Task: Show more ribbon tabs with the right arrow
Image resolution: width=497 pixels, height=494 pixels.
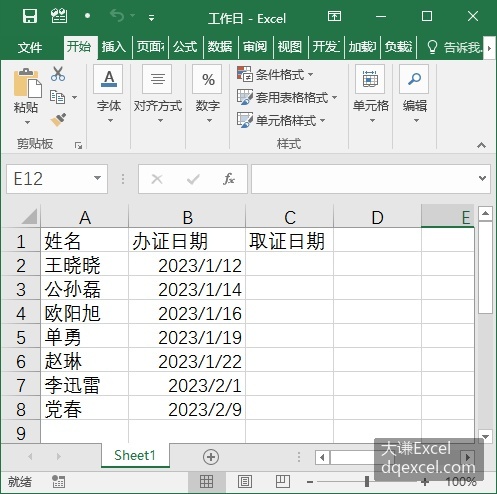Action: (x=489, y=48)
